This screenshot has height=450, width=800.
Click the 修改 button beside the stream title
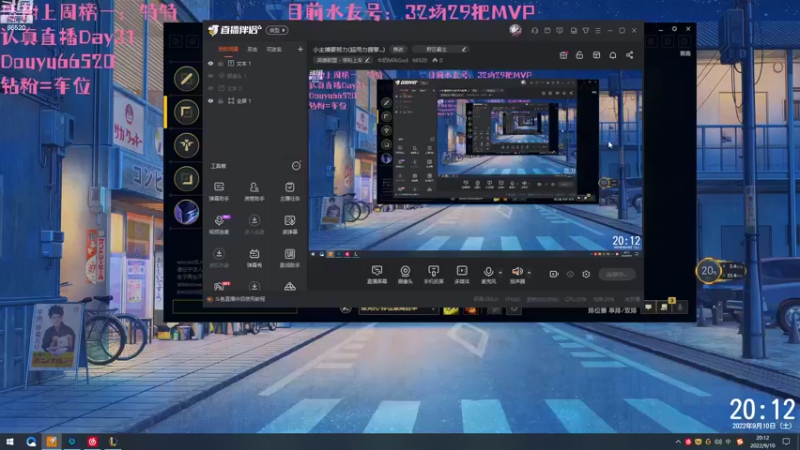click(398, 49)
